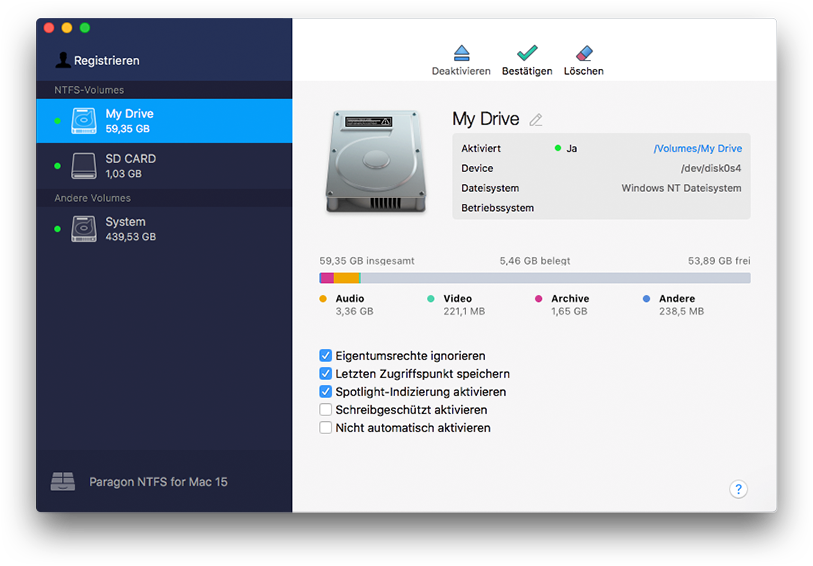
Task: Click 53,89 GB frei text
Action: click(719, 261)
